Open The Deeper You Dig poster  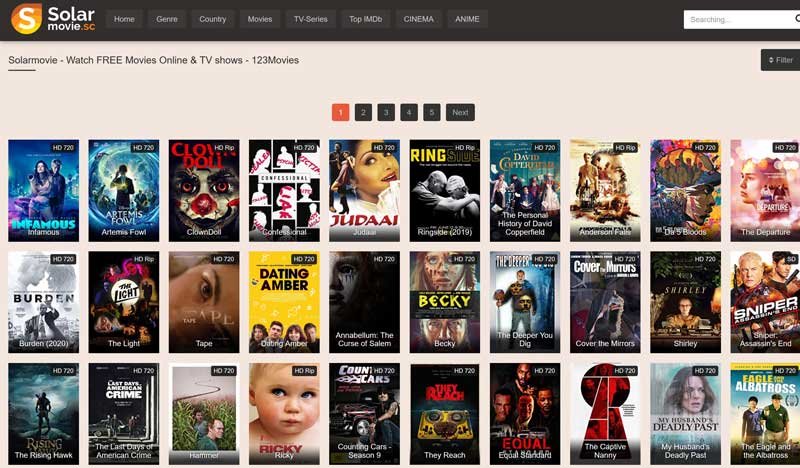click(x=525, y=302)
